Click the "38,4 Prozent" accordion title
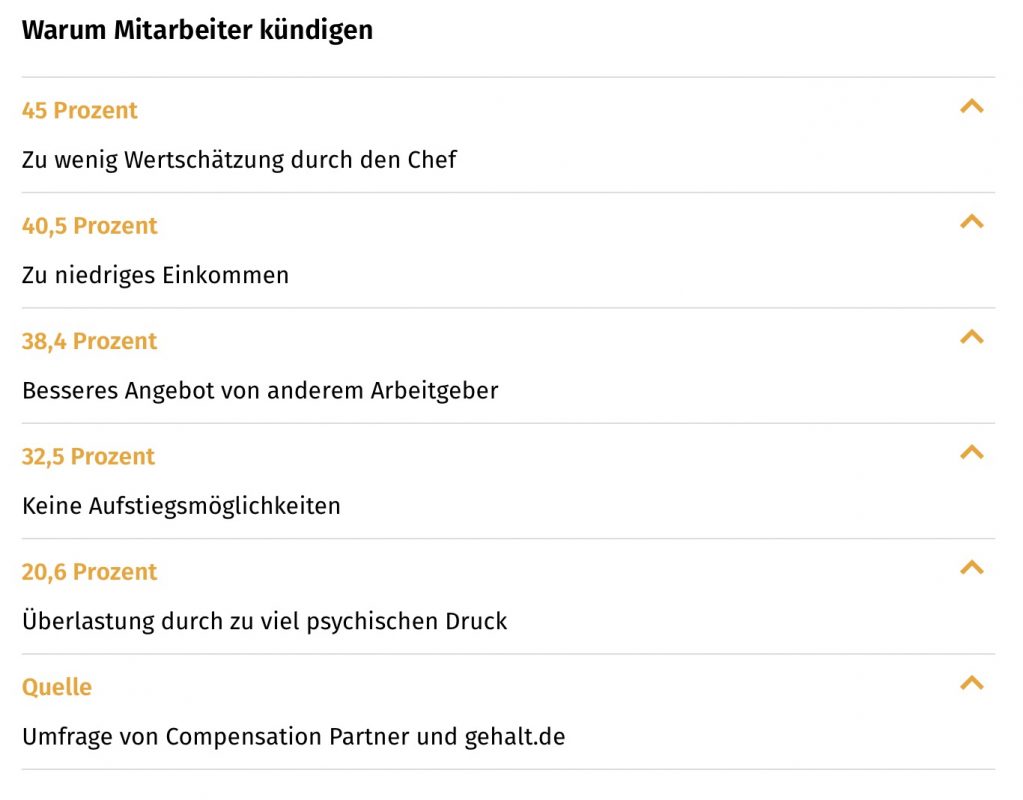Image resolution: width=1023 pixels, height=800 pixels. coord(90,341)
